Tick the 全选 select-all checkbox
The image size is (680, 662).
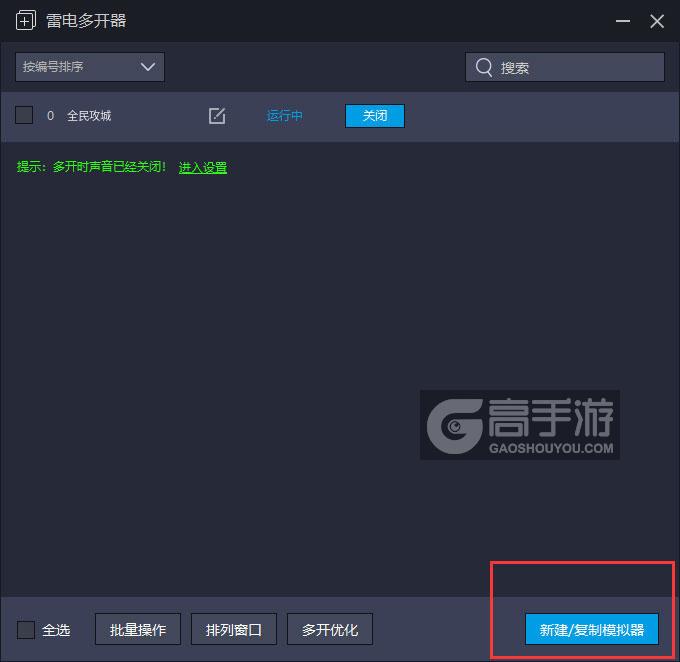[x=26, y=629]
